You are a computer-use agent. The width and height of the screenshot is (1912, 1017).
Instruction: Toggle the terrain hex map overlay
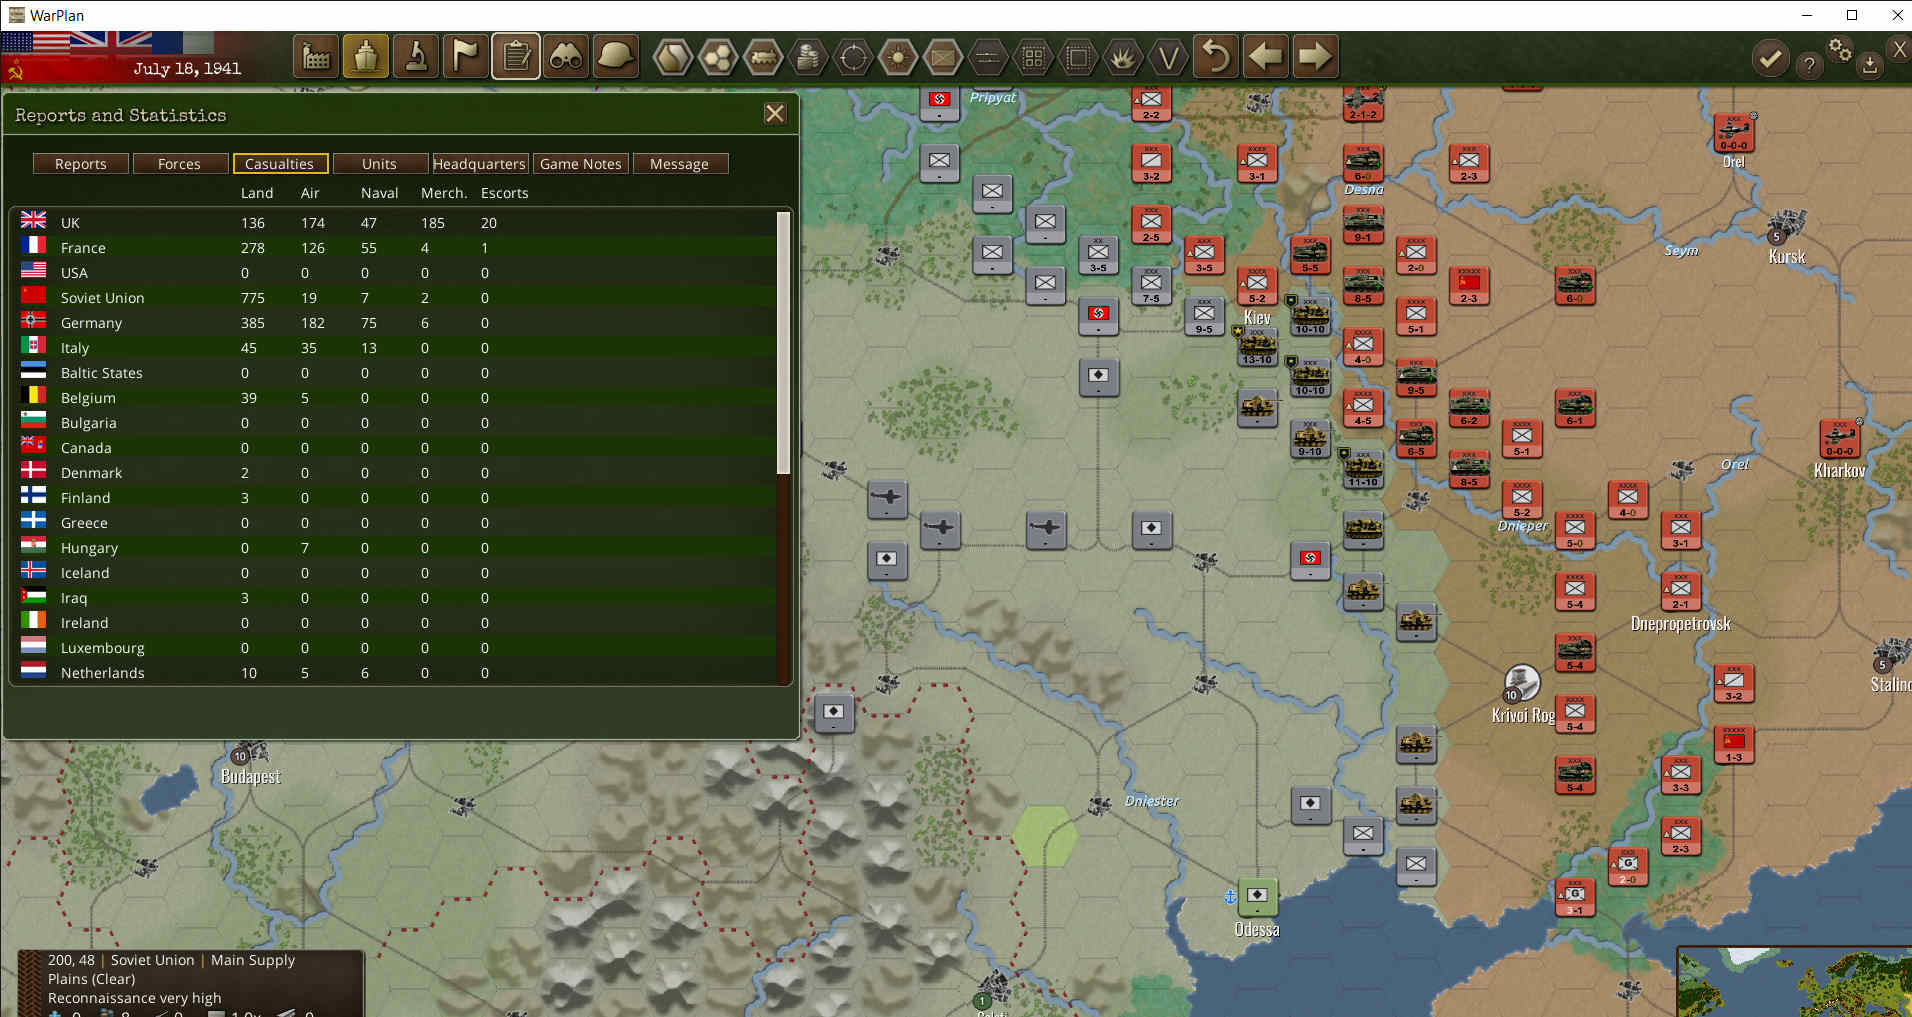pos(672,57)
